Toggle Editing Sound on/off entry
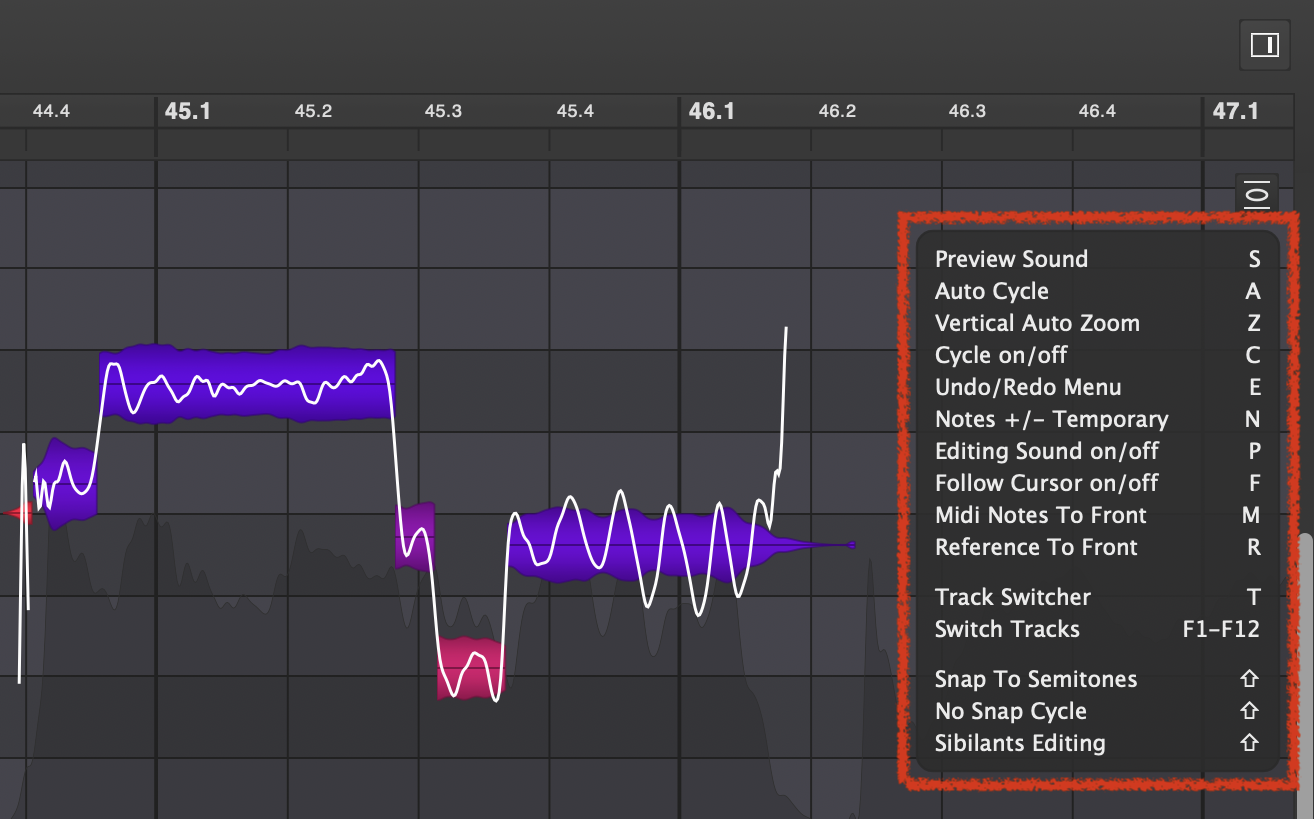The width and height of the screenshot is (1314, 819). pos(1046,451)
